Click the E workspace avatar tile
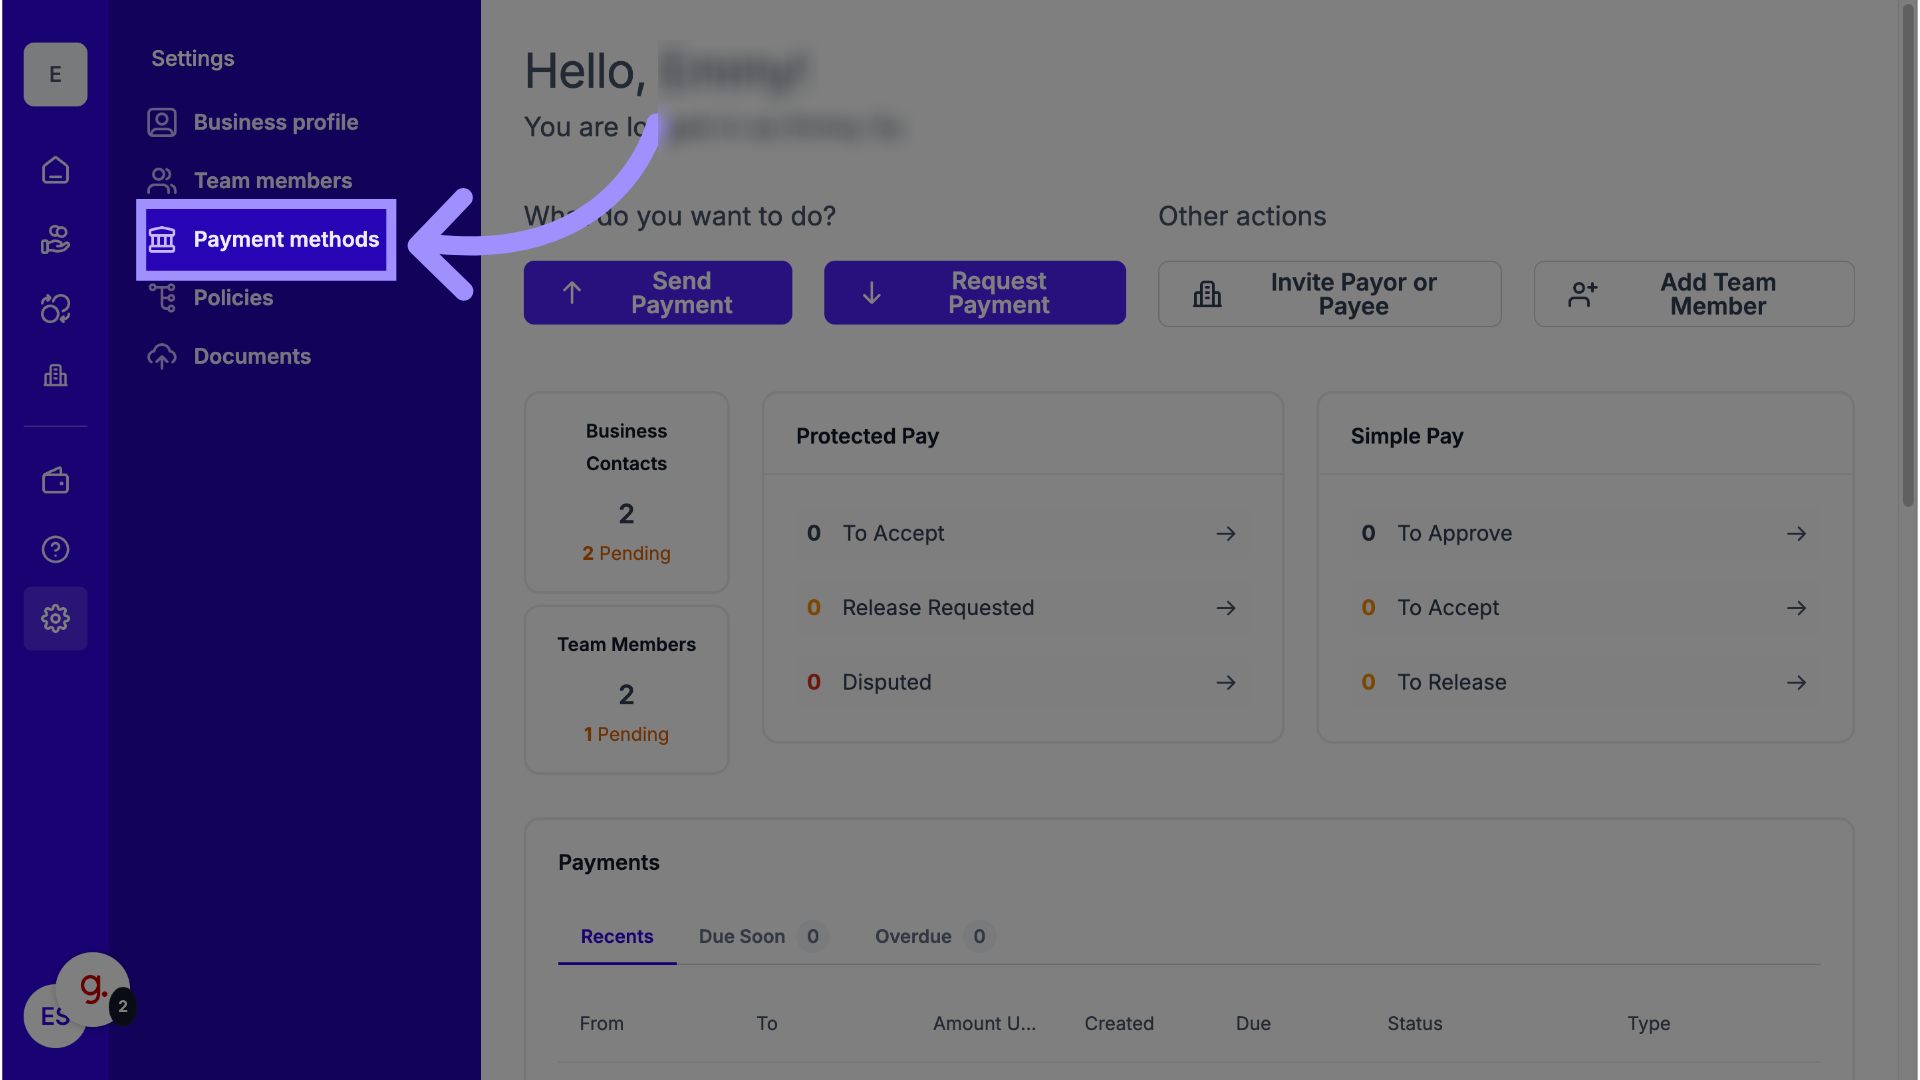This screenshot has width=1920, height=1080. (x=55, y=74)
